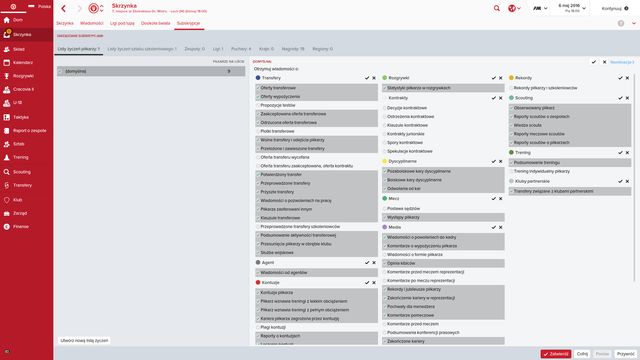This screenshot has width=640, height=360.
Task: Toggle Obserwowany piłkarz checkbox
Action: (511, 108)
